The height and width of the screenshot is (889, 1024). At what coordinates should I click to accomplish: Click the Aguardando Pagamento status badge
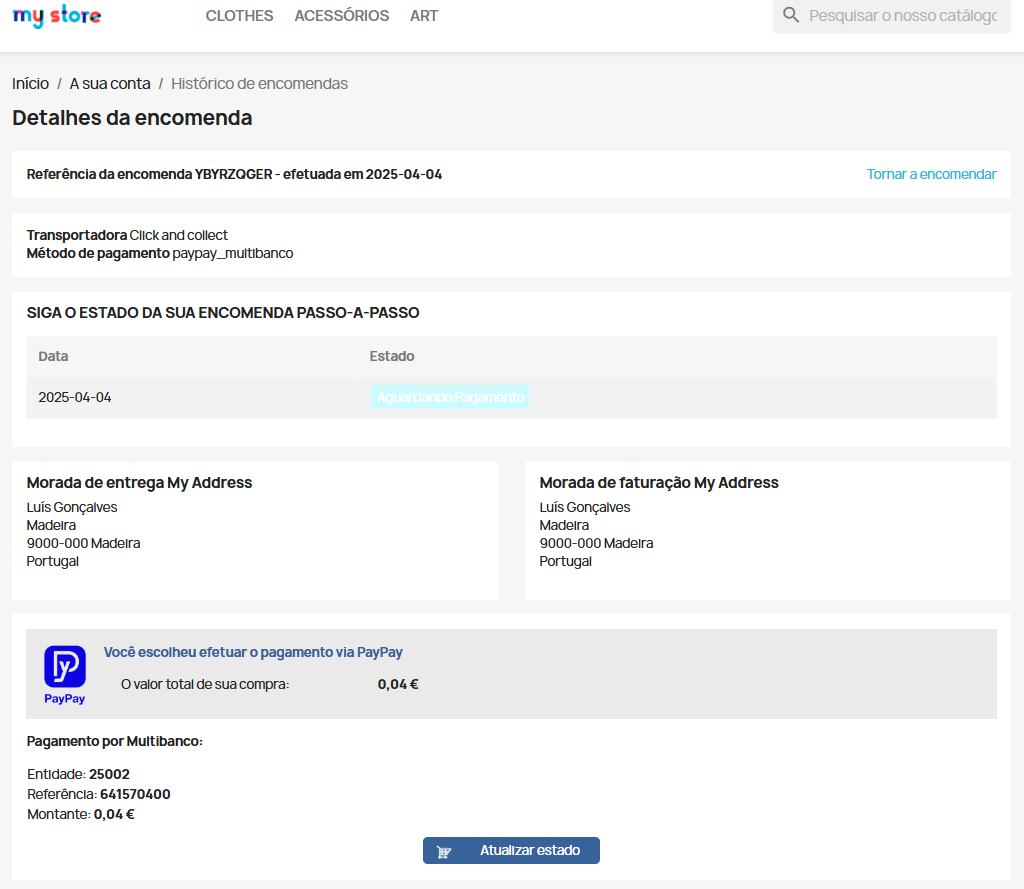pyautogui.click(x=450, y=397)
